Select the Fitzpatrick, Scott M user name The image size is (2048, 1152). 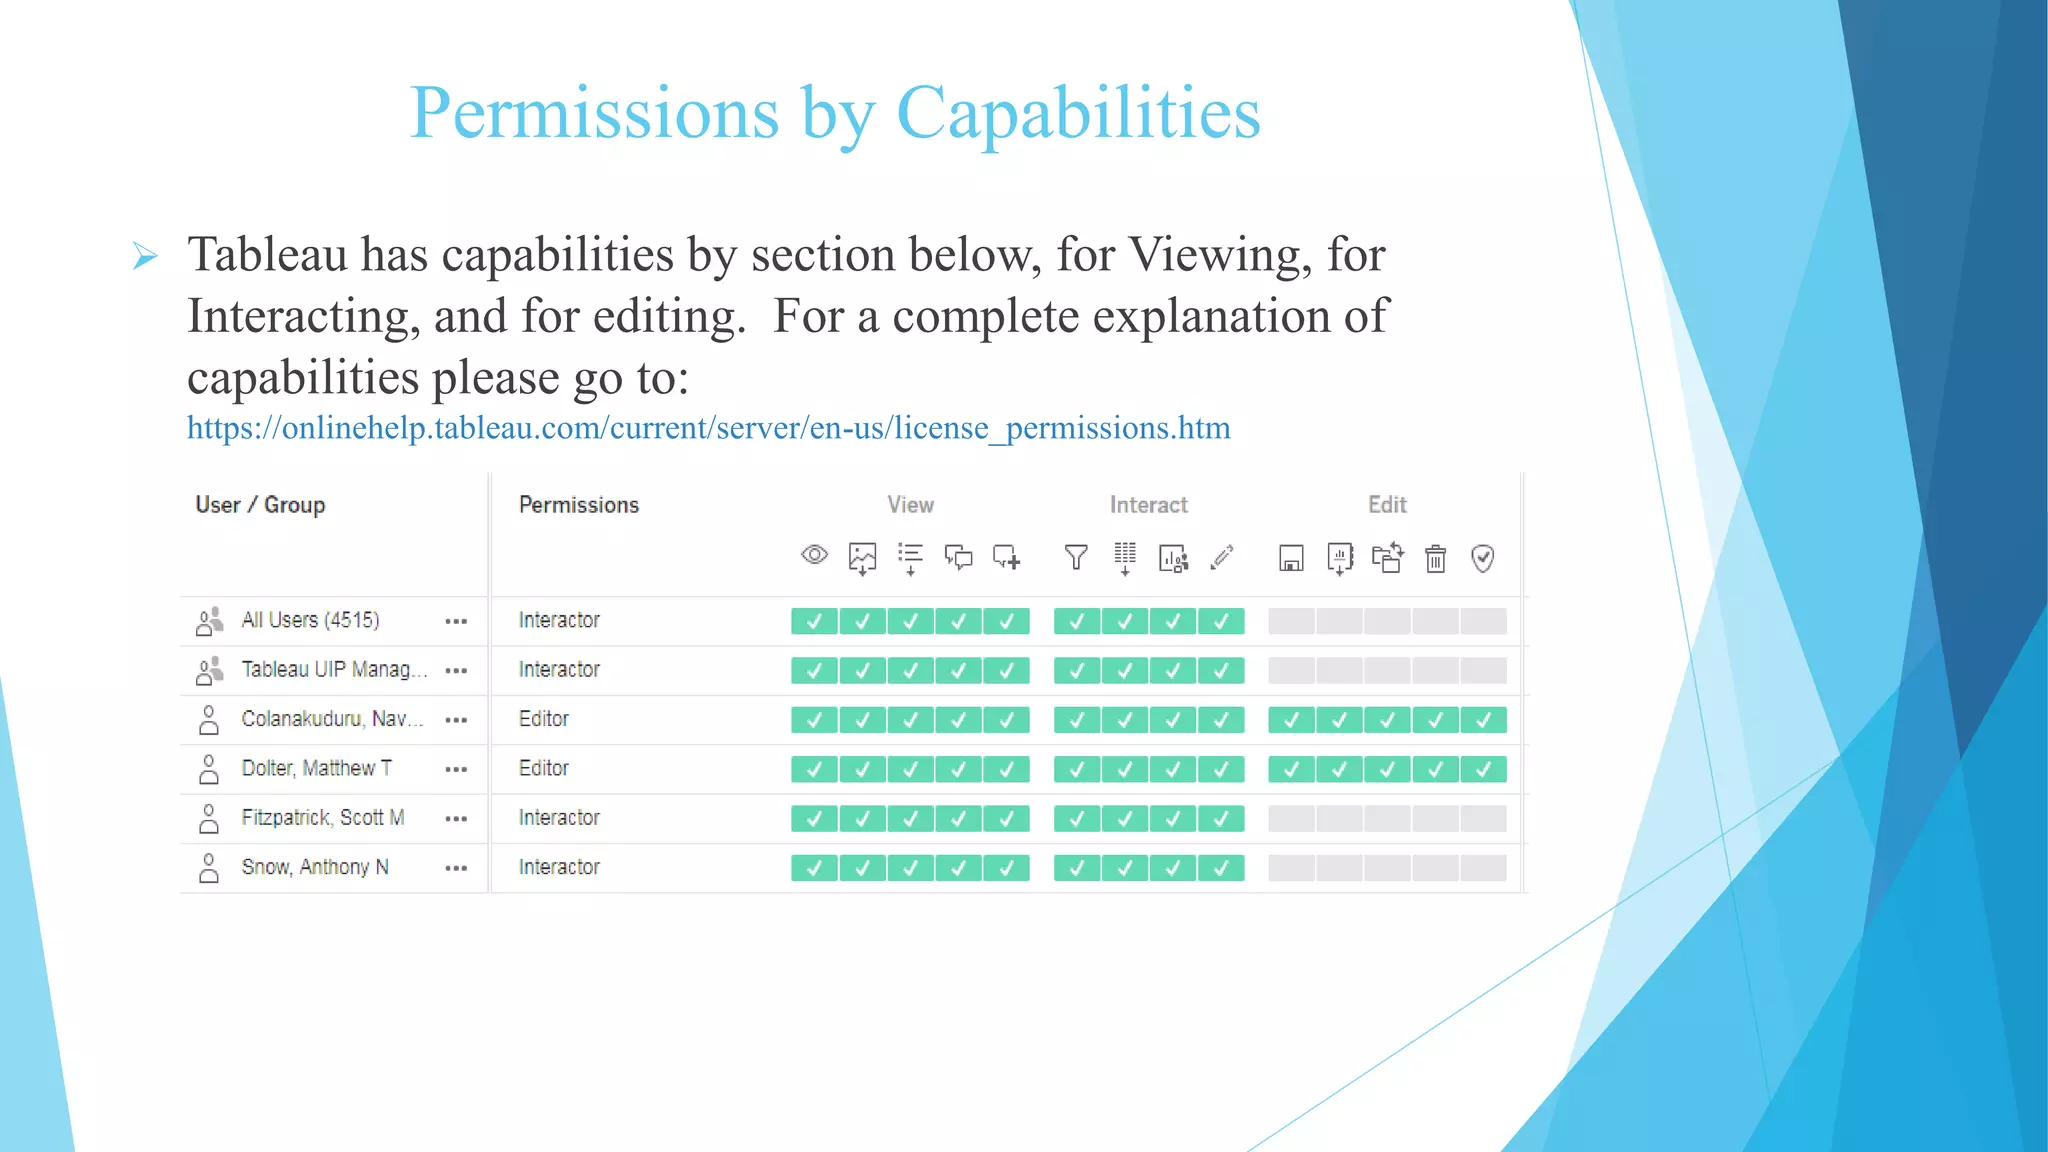tap(323, 818)
